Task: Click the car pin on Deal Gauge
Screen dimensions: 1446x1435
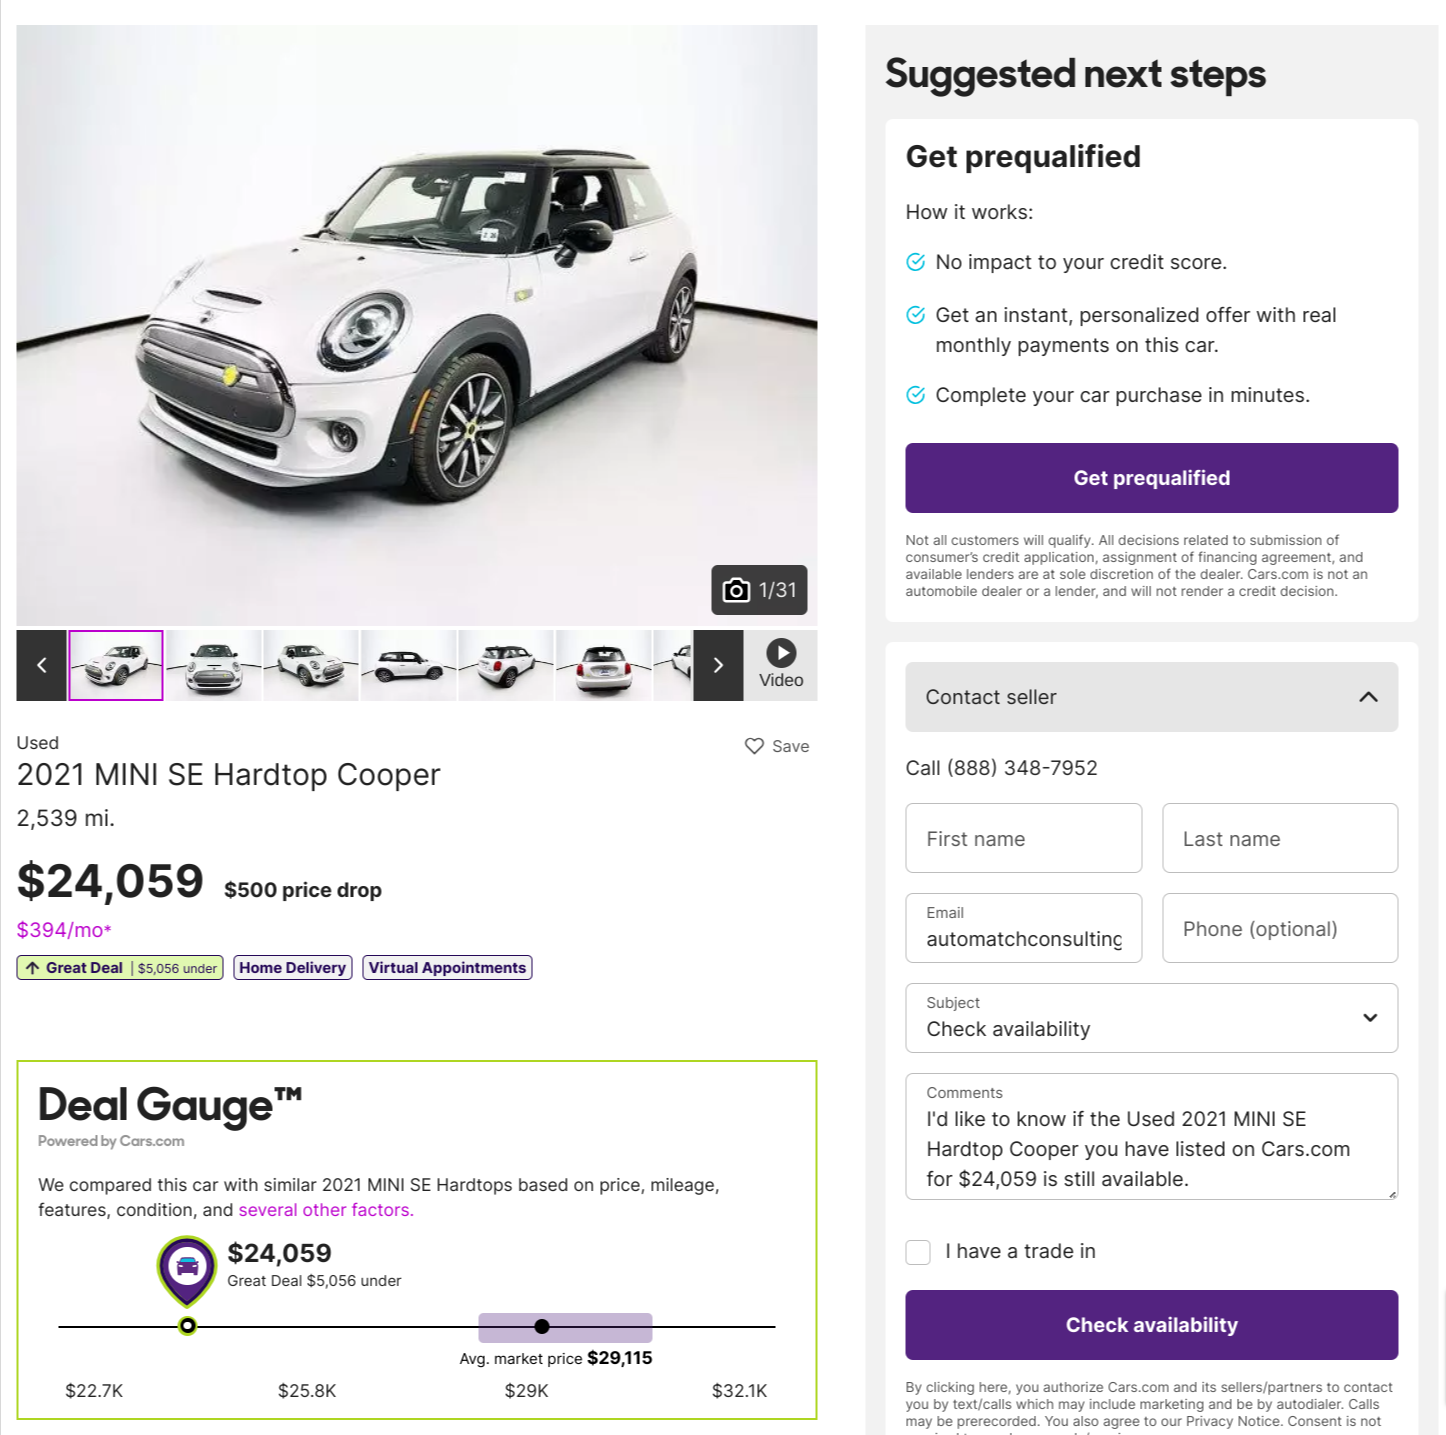Action: (x=187, y=1269)
